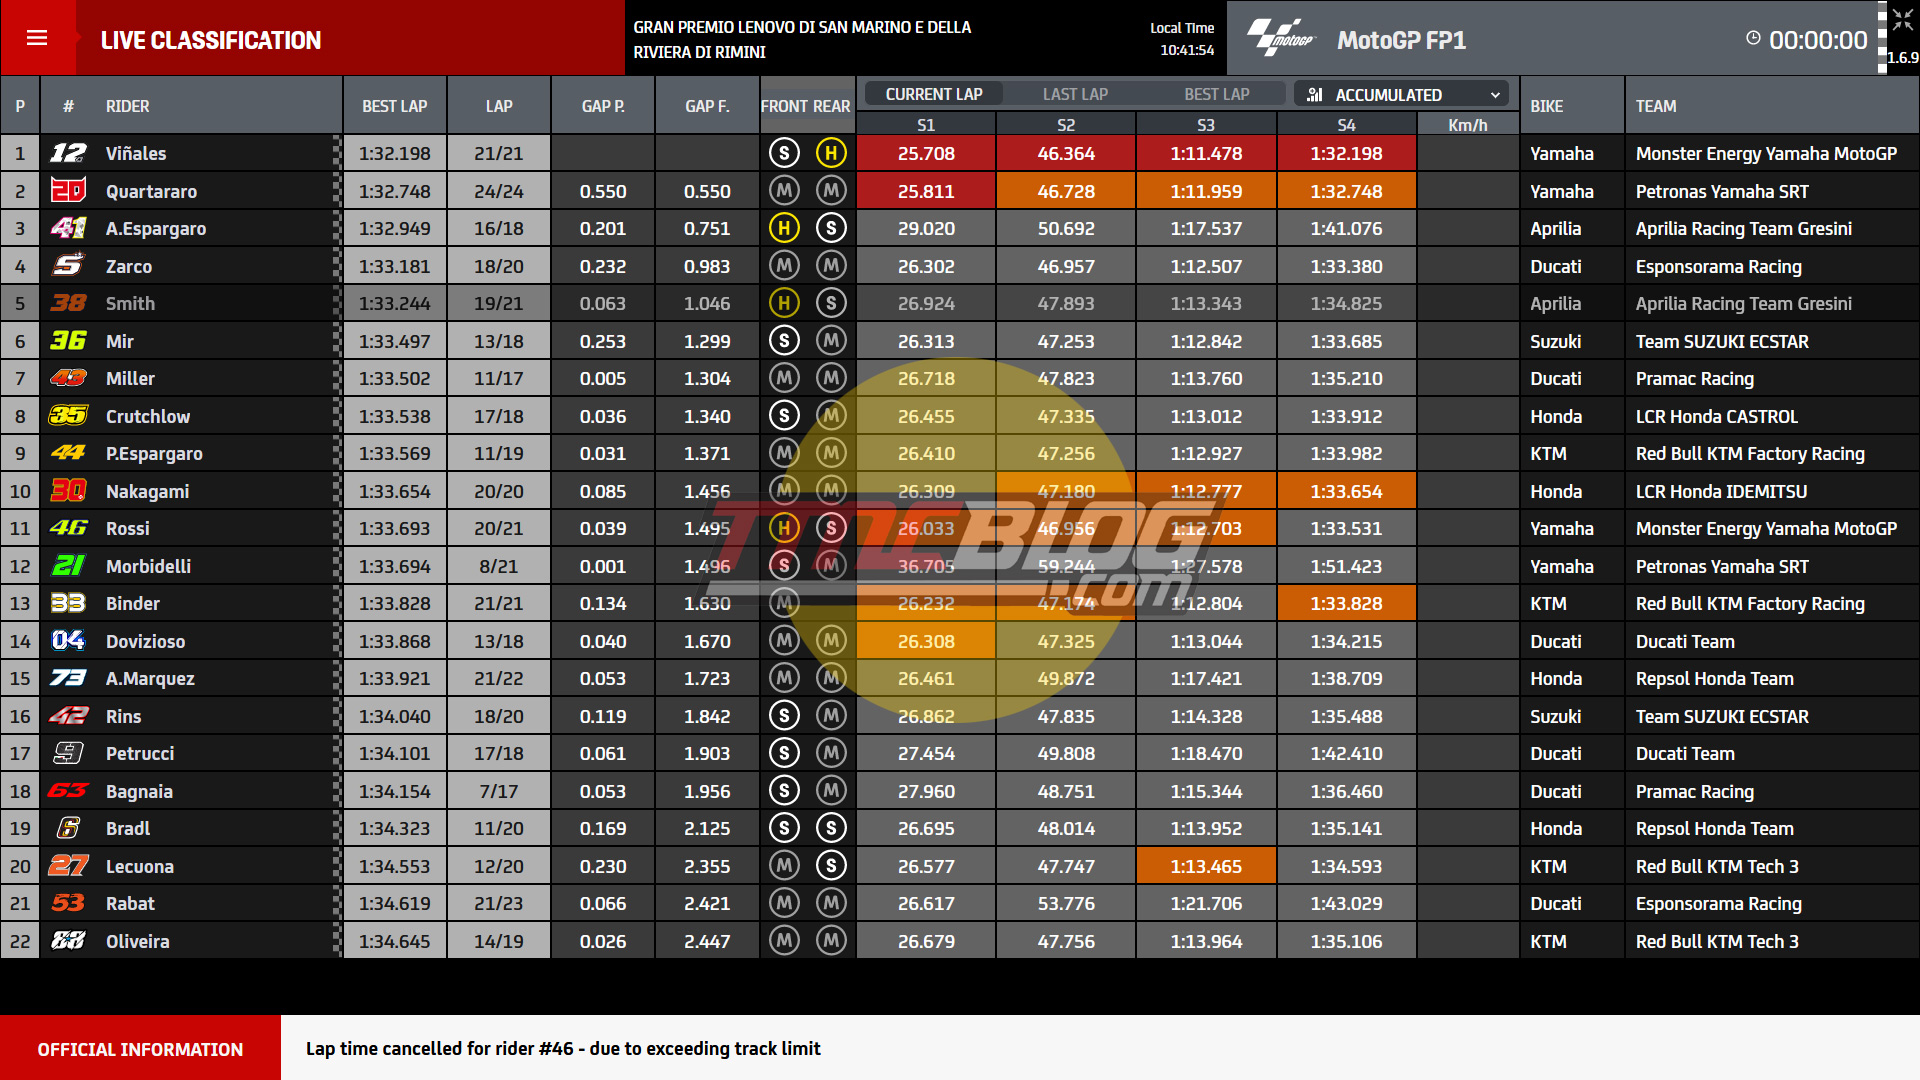Viewport: 1920px width, 1080px height.
Task: Click the Gran Premio event title
Action: pos(802,39)
